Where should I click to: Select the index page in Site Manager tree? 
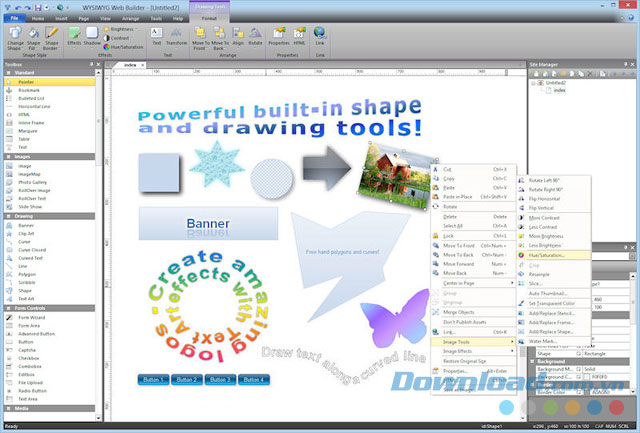pos(559,91)
